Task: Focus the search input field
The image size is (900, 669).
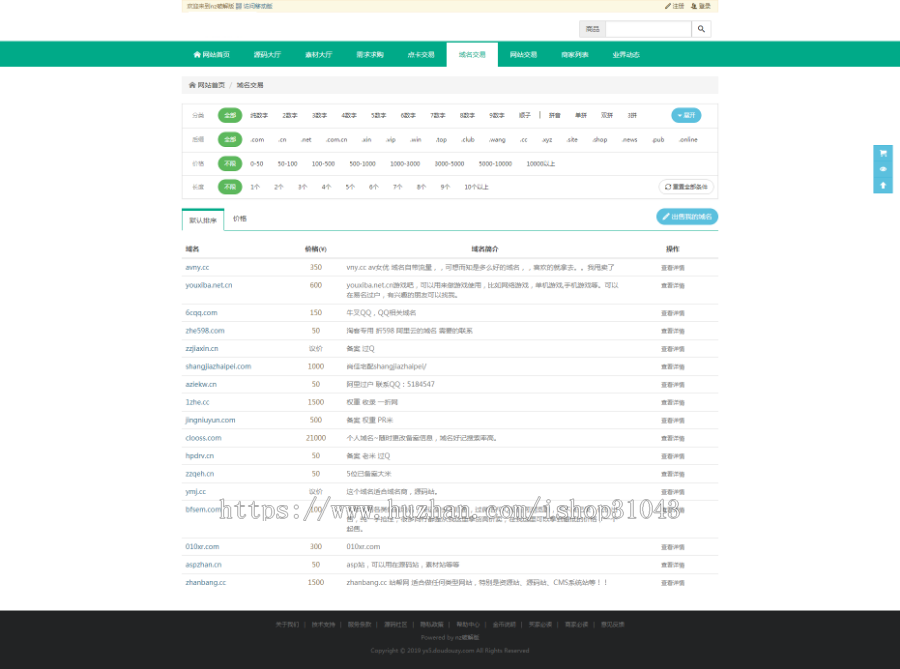Action: click(648, 29)
